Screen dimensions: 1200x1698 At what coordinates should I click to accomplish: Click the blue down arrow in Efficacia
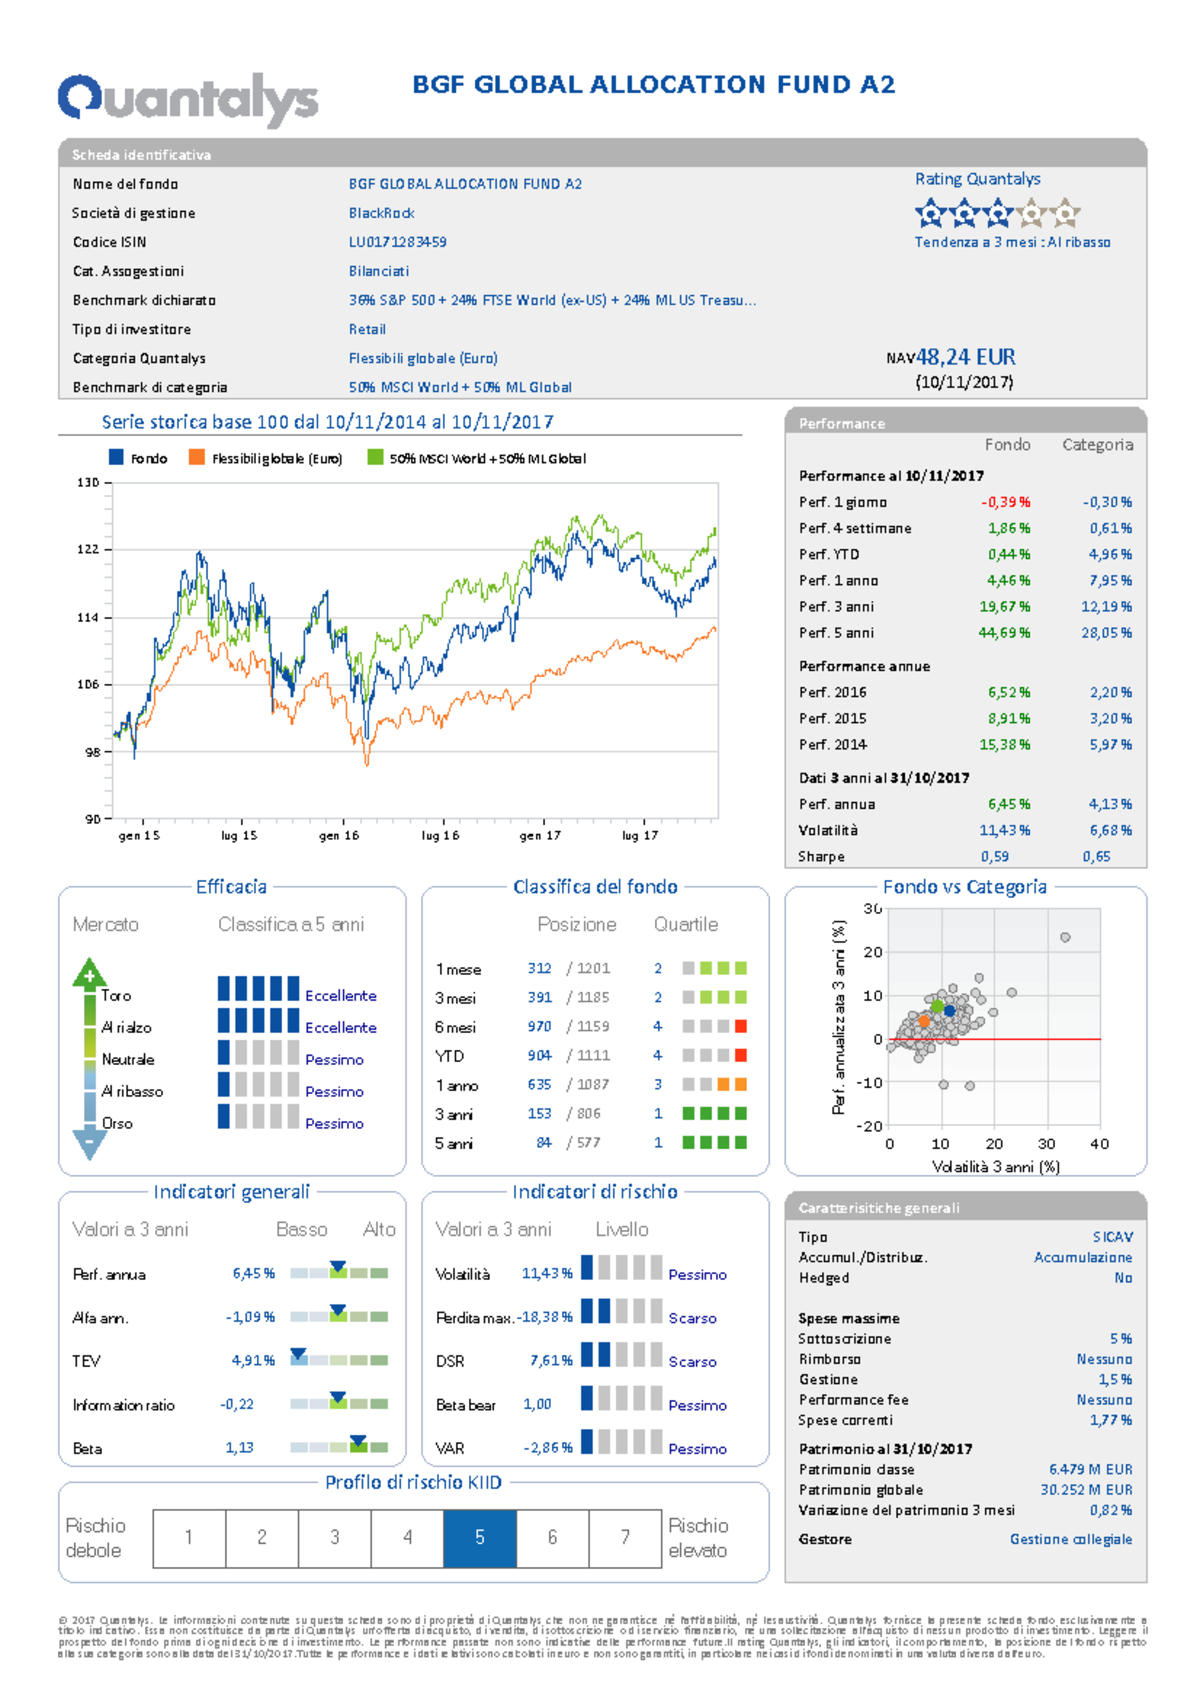pos(89,1143)
